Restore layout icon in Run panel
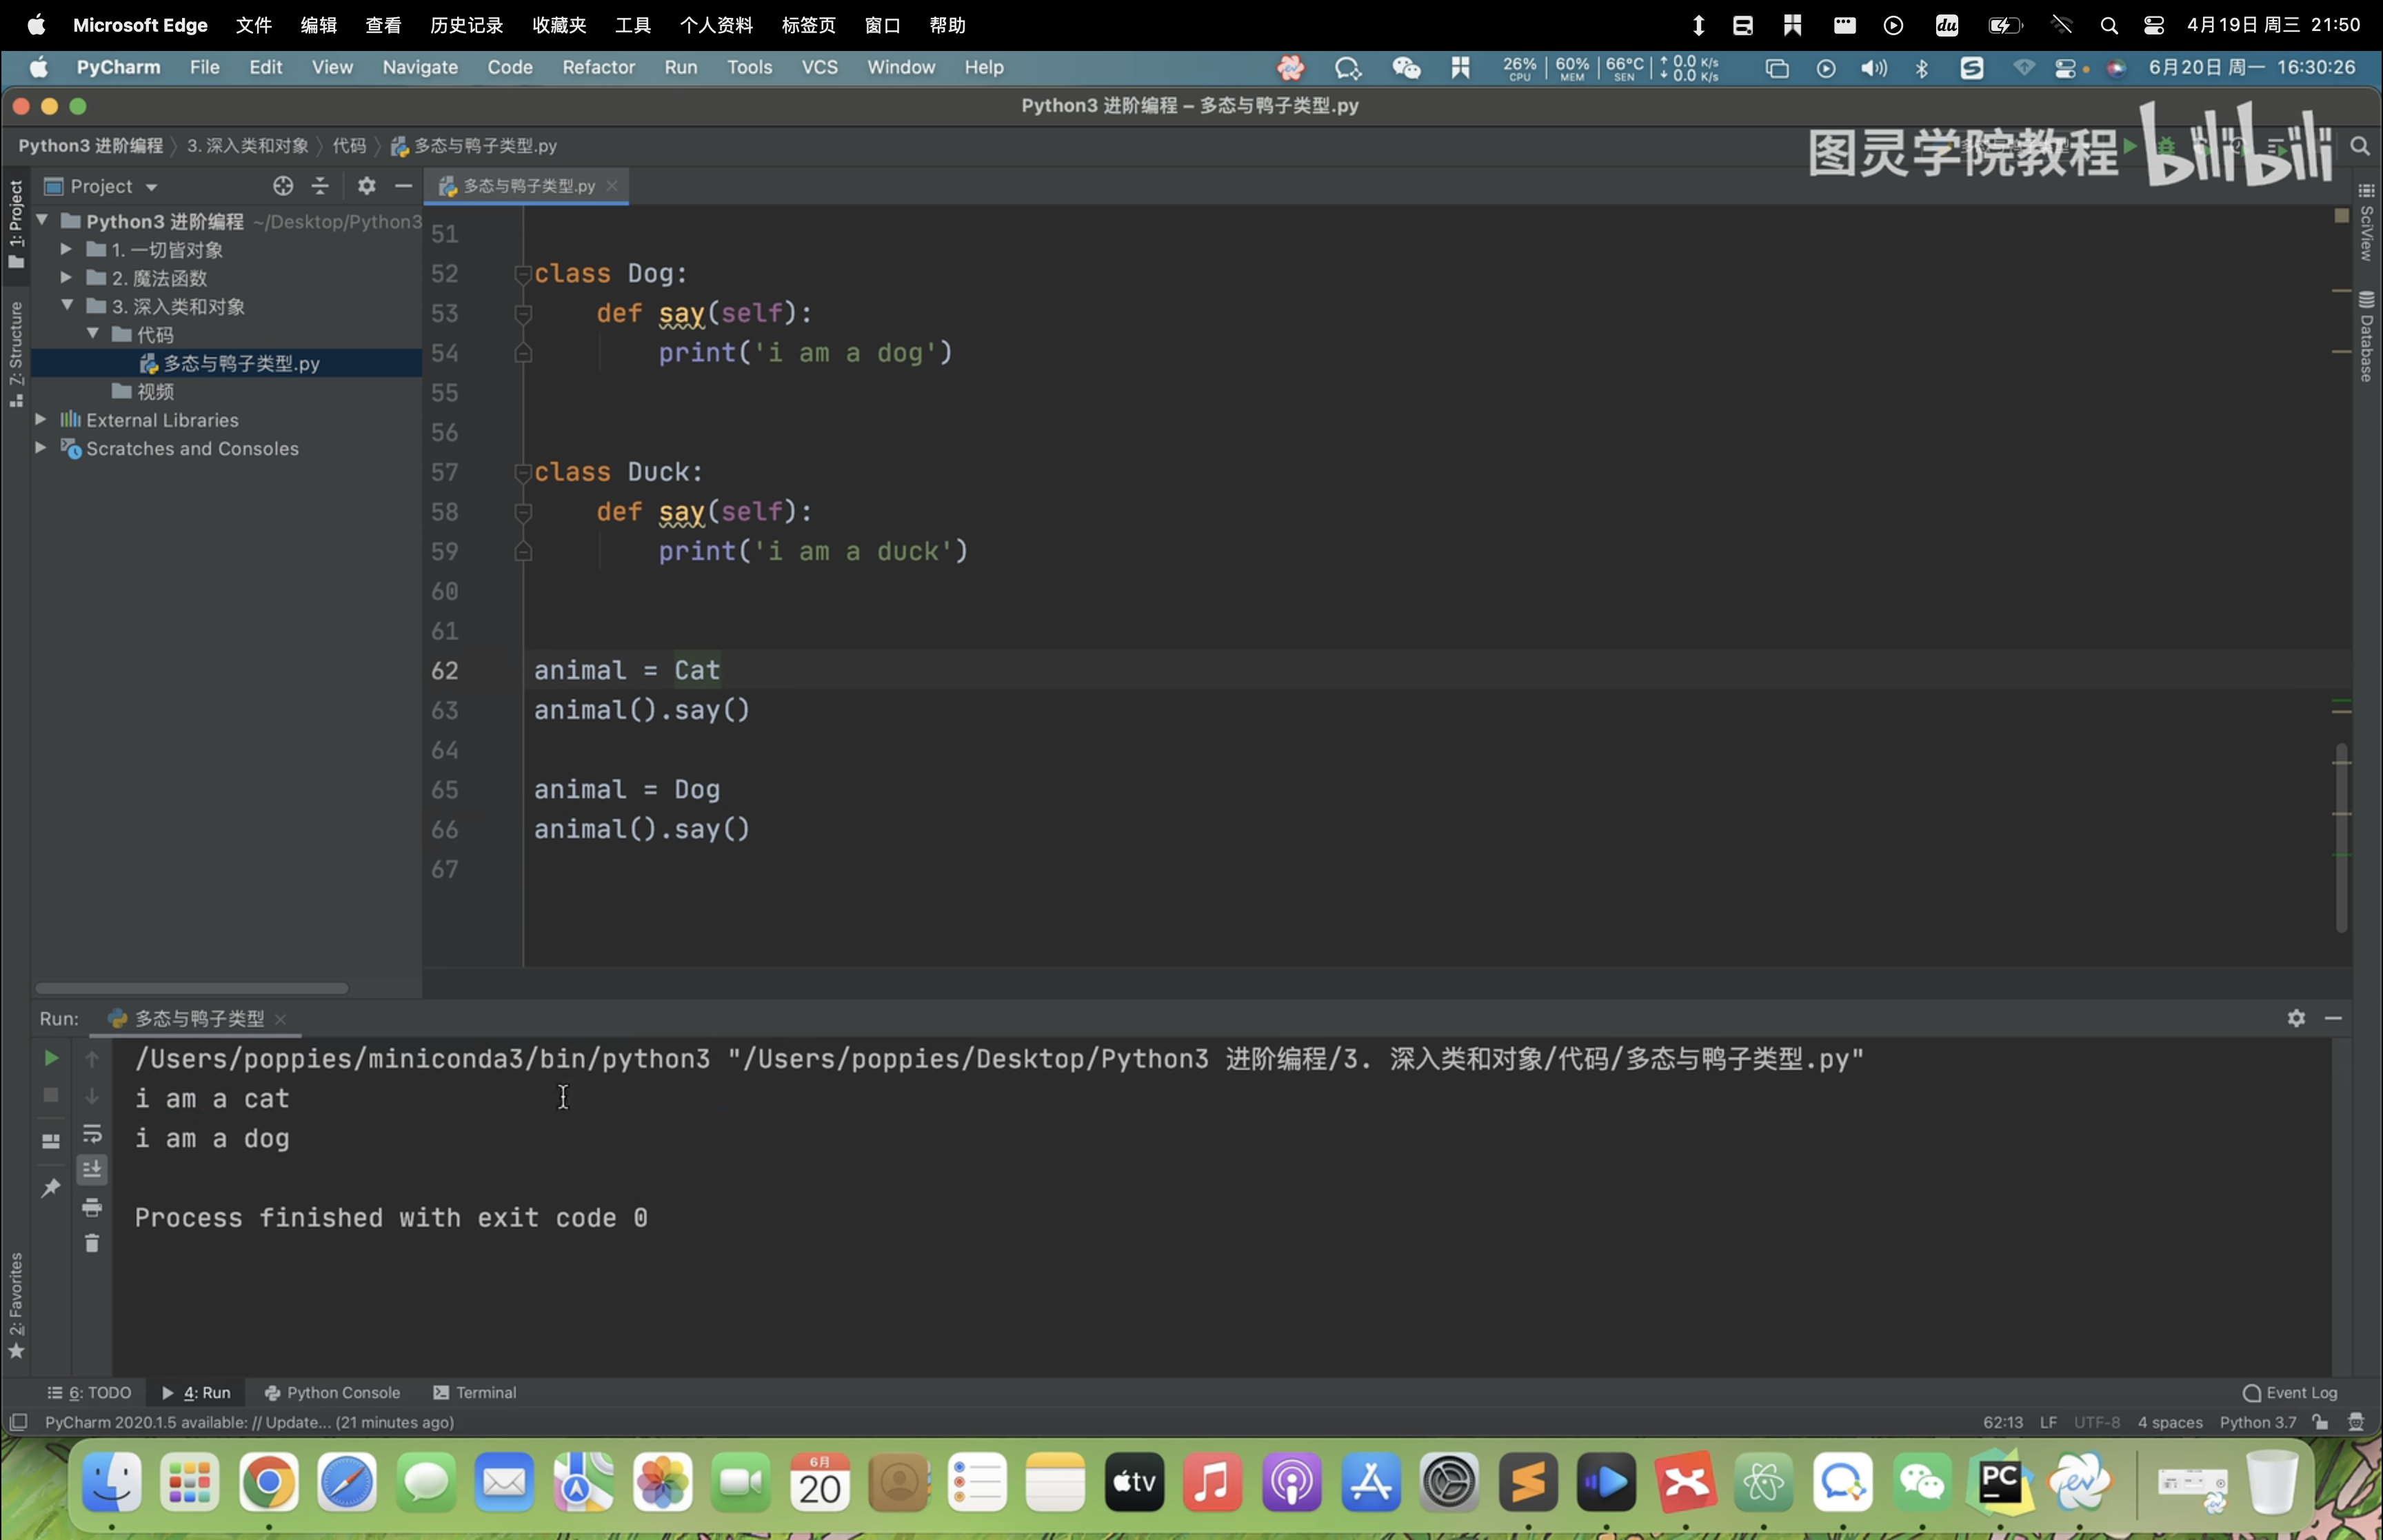Screen dimensions: 2383x1540 point(51,1141)
